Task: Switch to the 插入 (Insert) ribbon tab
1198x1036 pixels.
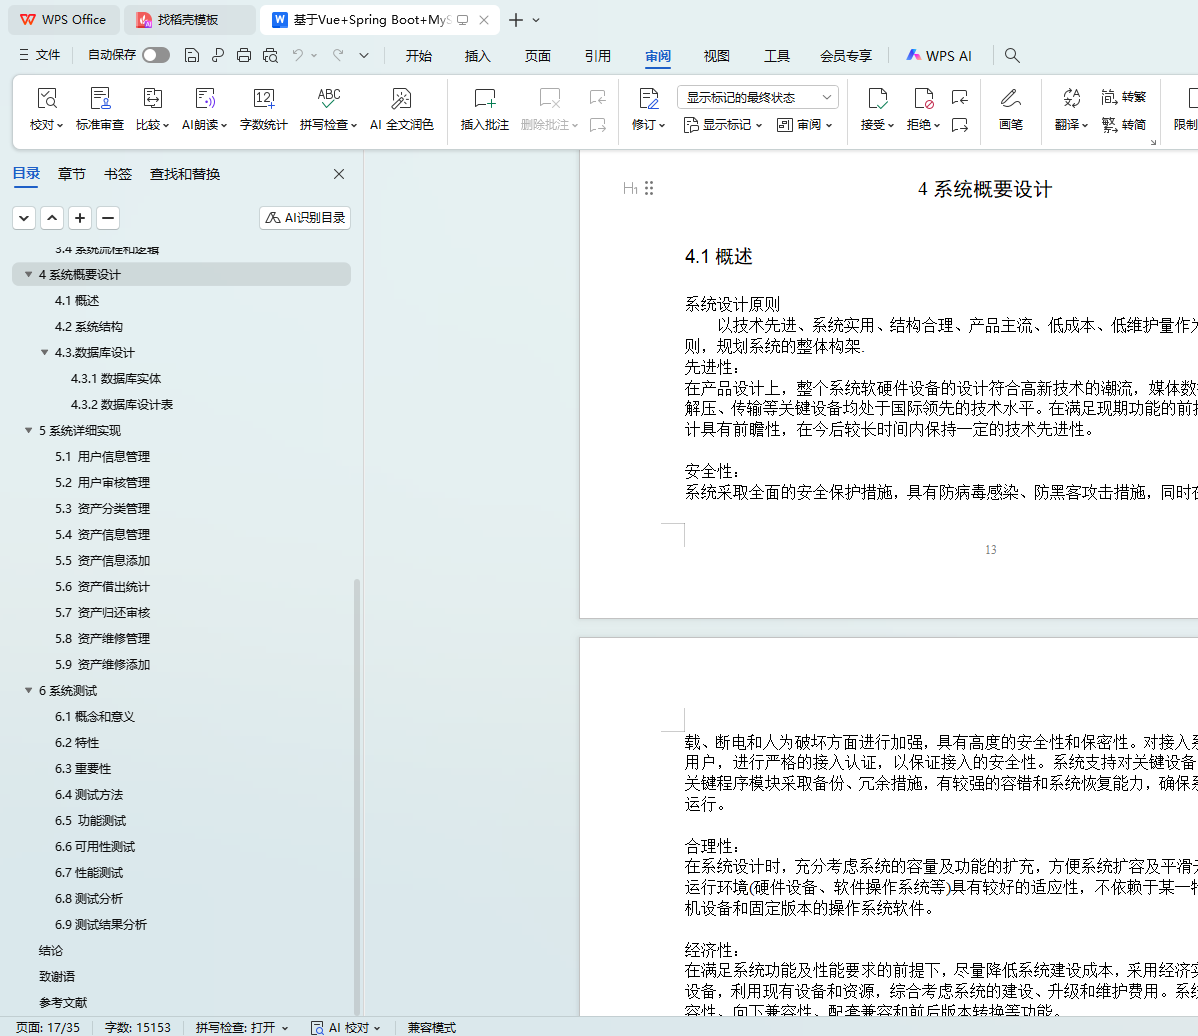Action: pyautogui.click(x=478, y=56)
